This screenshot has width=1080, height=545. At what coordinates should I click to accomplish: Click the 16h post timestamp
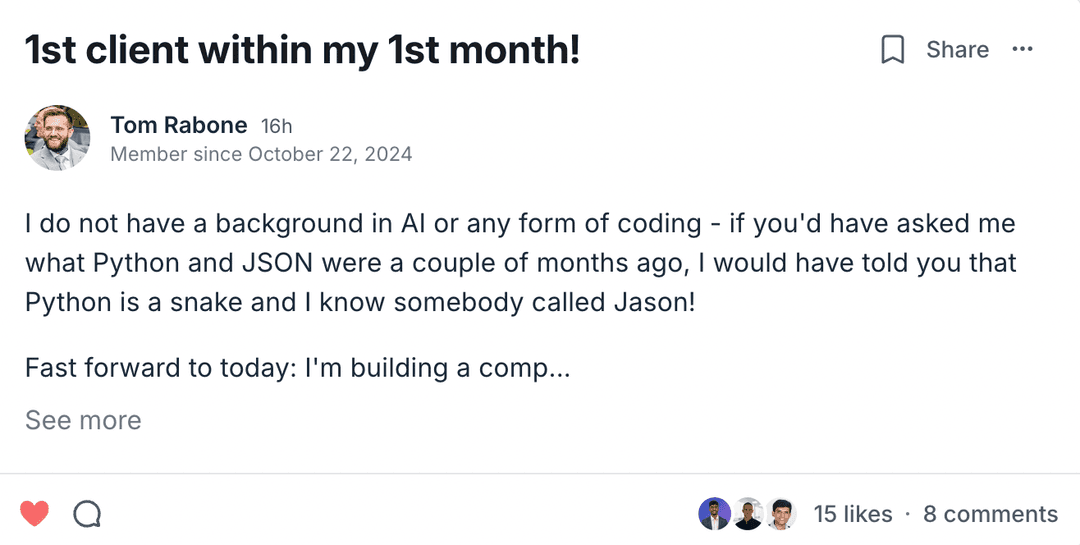tap(276, 126)
